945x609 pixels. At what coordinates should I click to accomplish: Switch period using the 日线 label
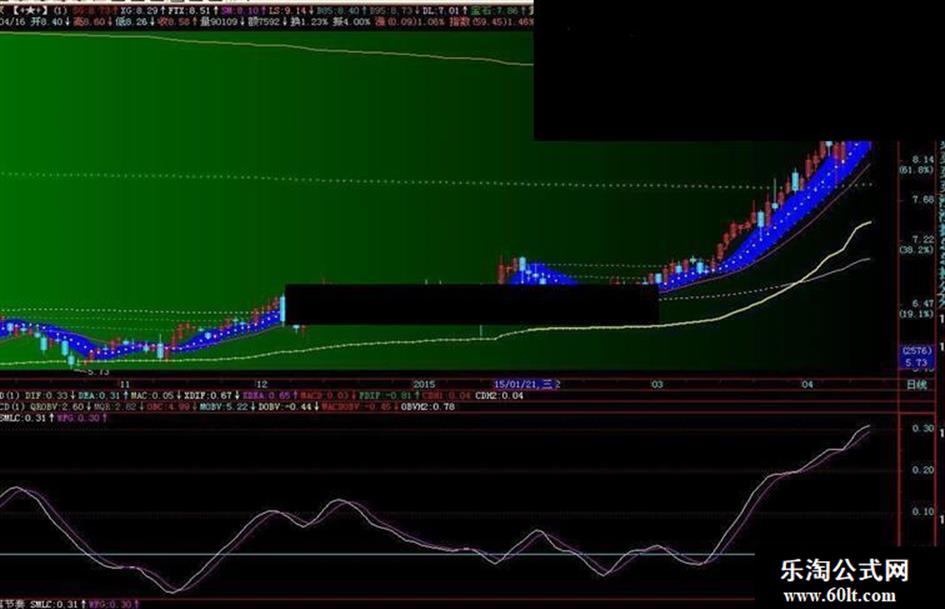tap(917, 385)
